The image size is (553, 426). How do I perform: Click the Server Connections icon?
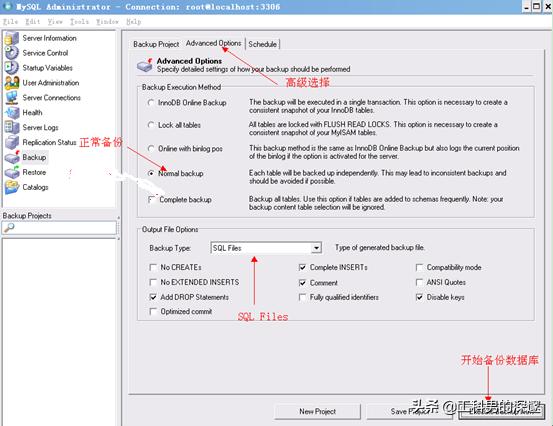(12, 98)
